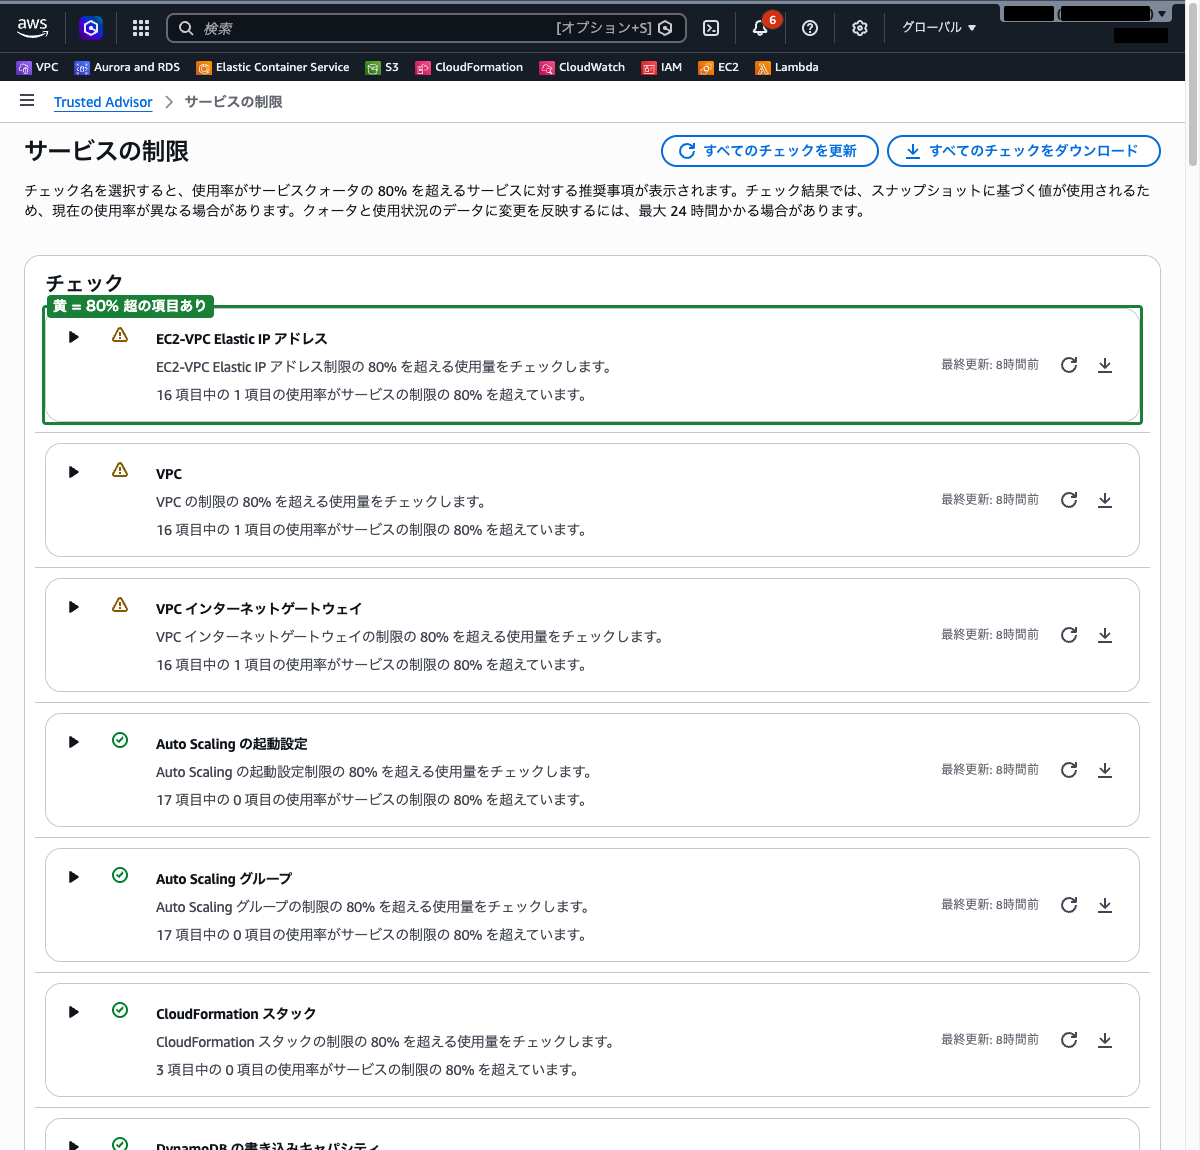Expand the Auto Scaling グループ check
Screen dimensions: 1200x1150
pyautogui.click(x=73, y=877)
